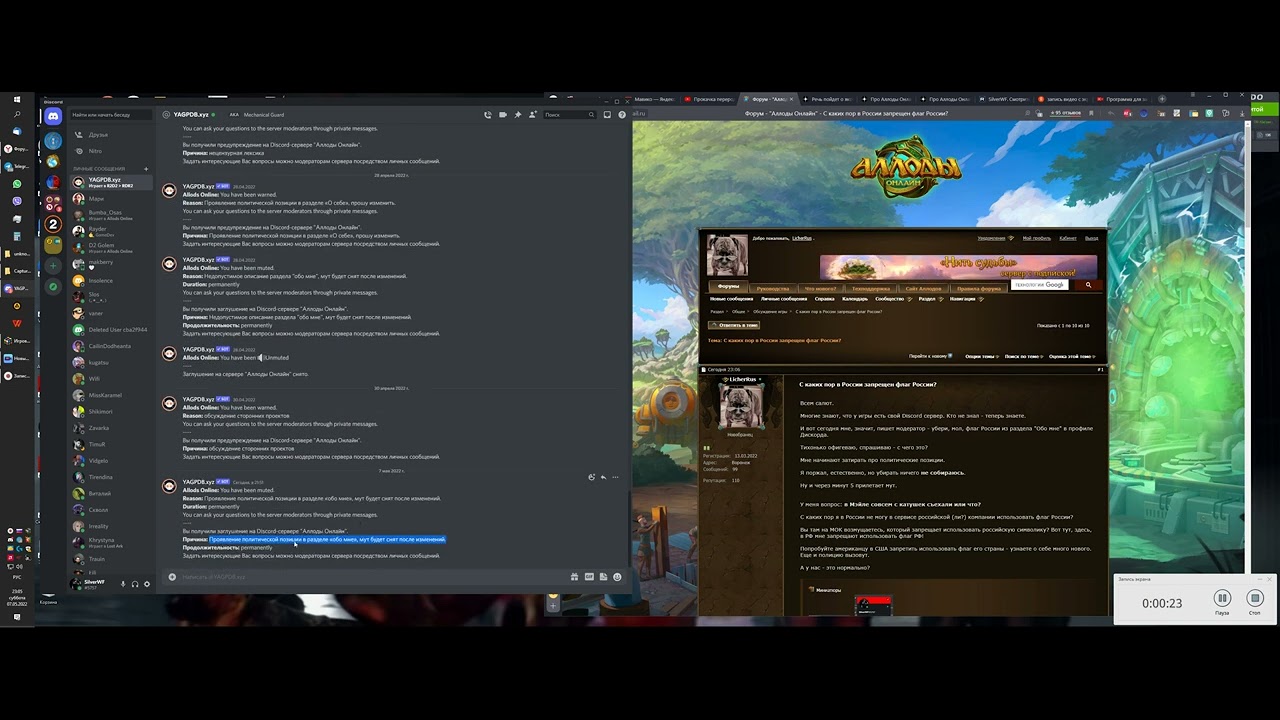Expand 'Поиск по теме' dropdown

(x=1024, y=356)
